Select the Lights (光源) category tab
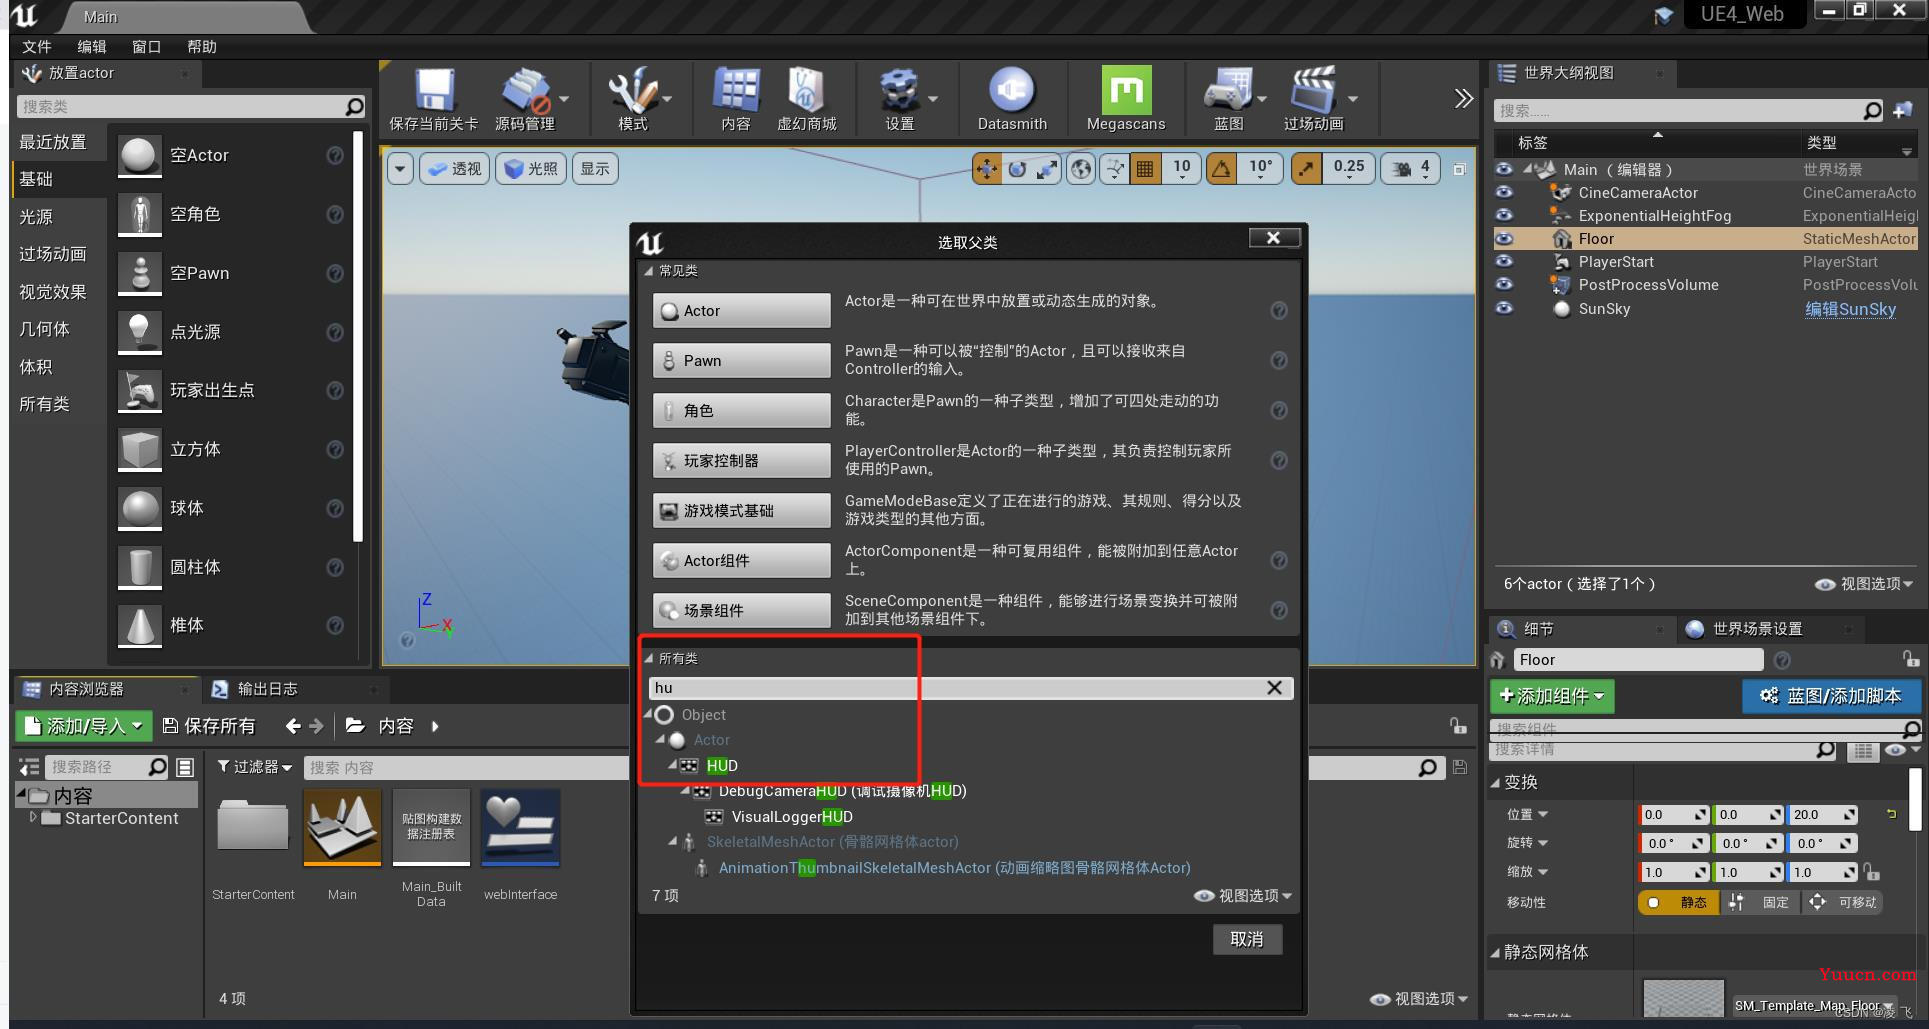The height and width of the screenshot is (1029, 1929). 36,217
